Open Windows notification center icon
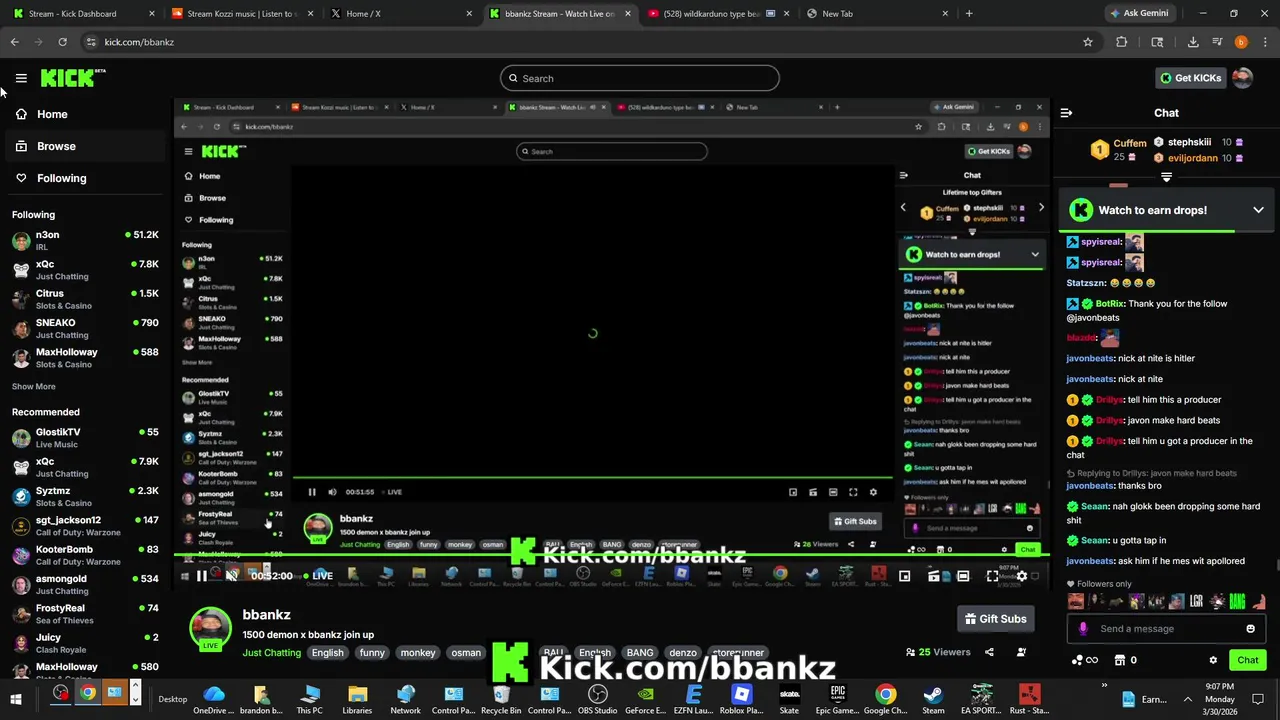The image size is (1280, 720). coord(1259,699)
